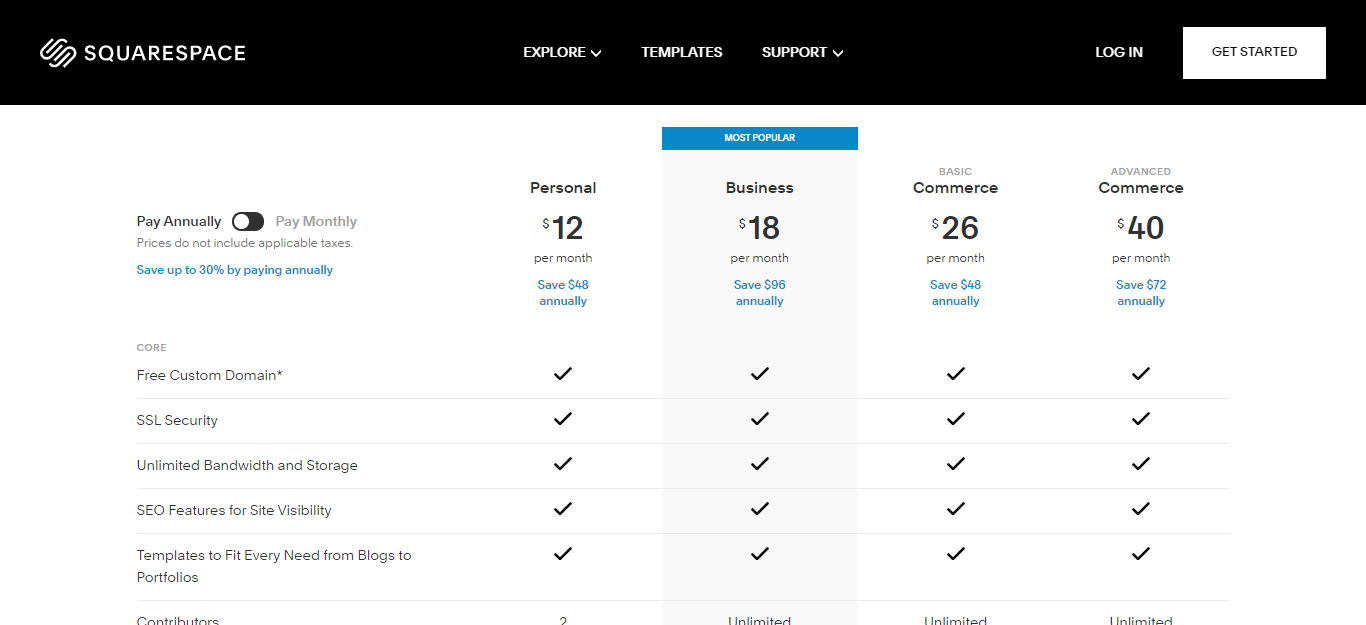Screen dimensions: 1366x625
Task: Click Unlimited Bandwidth checkmark under Personal
Action: coord(563,464)
